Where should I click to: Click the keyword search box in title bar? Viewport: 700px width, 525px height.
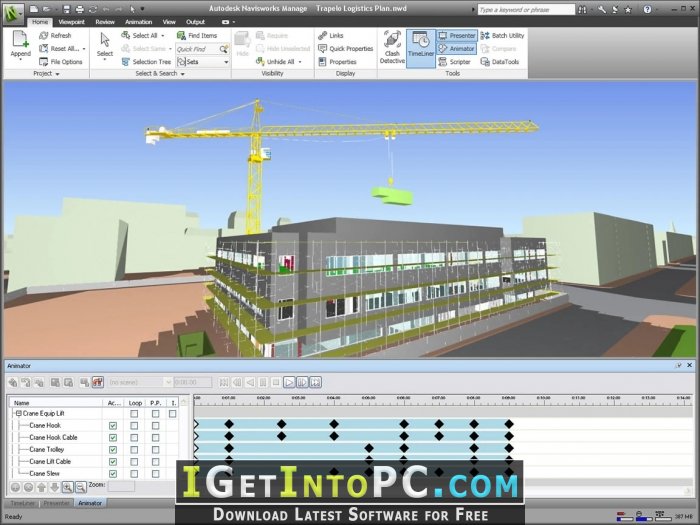pyautogui.click(x=526, y=9)
